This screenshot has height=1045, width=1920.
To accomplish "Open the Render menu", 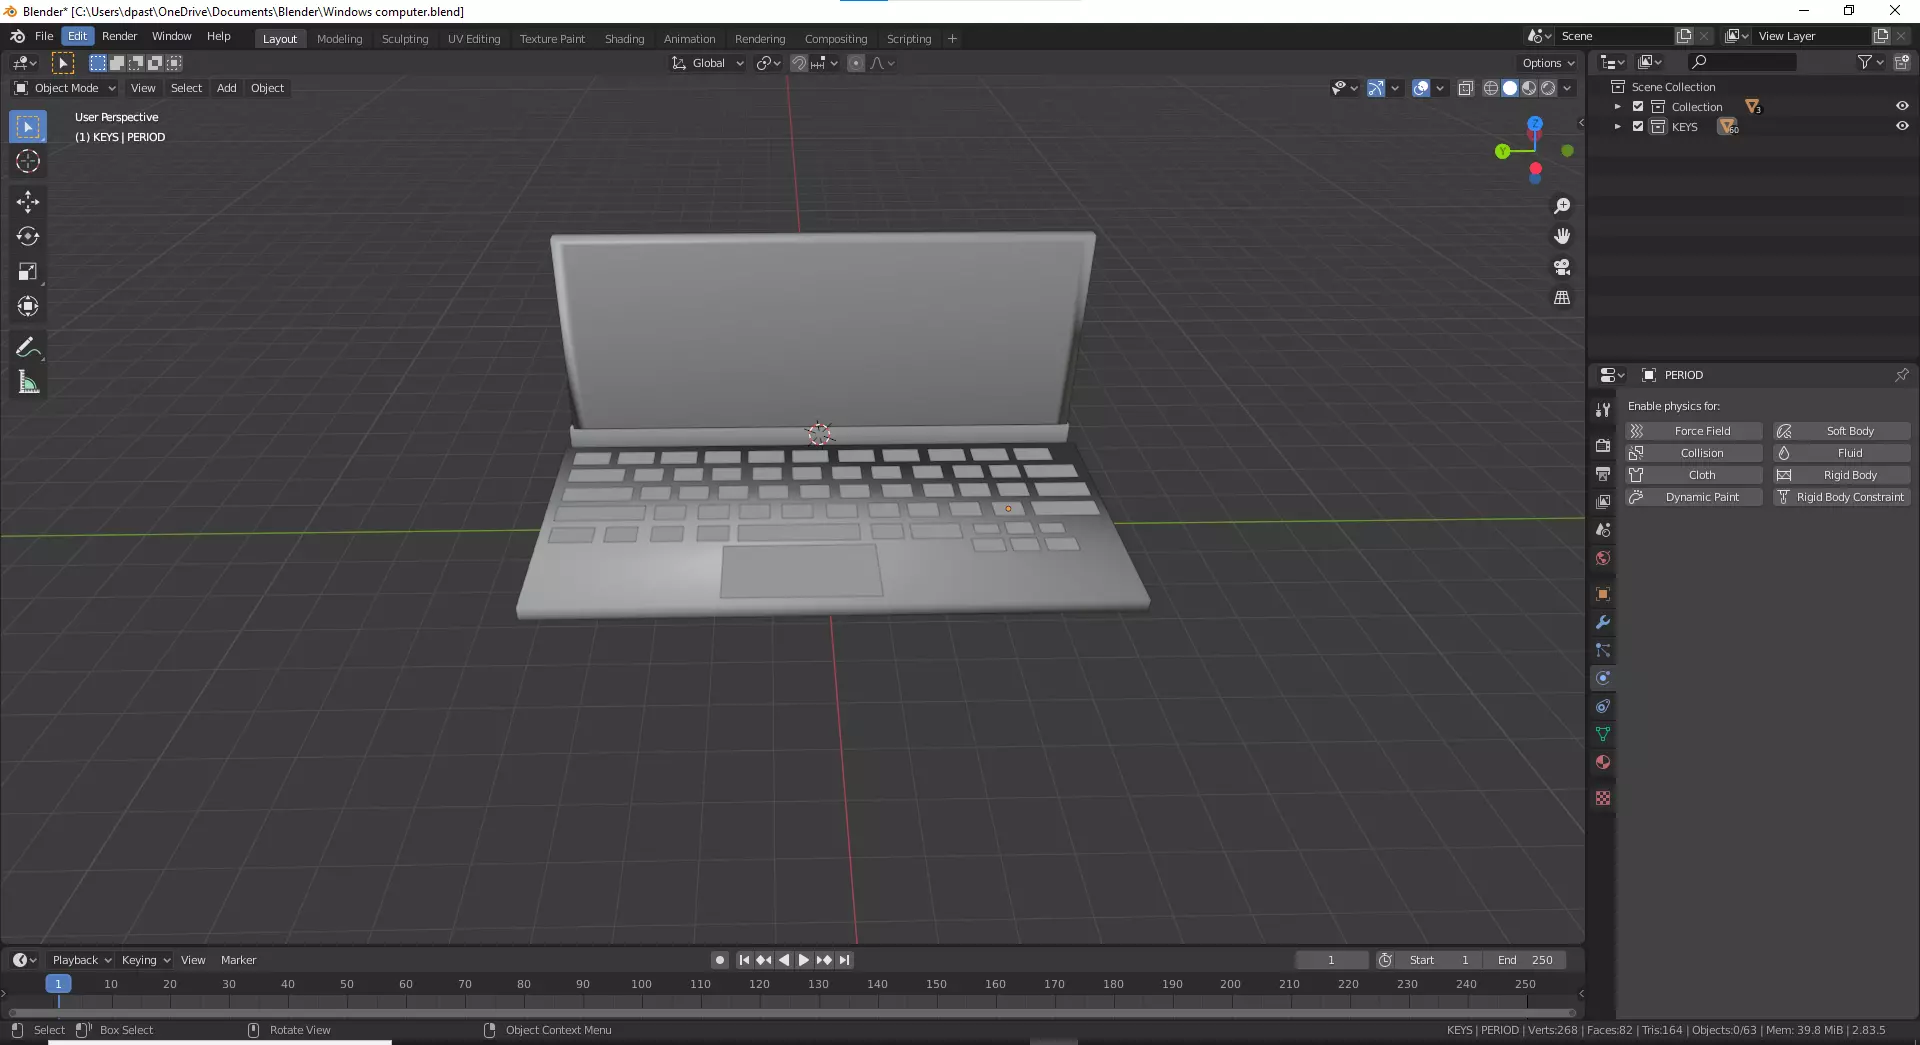I will click(x=119, y=36).
